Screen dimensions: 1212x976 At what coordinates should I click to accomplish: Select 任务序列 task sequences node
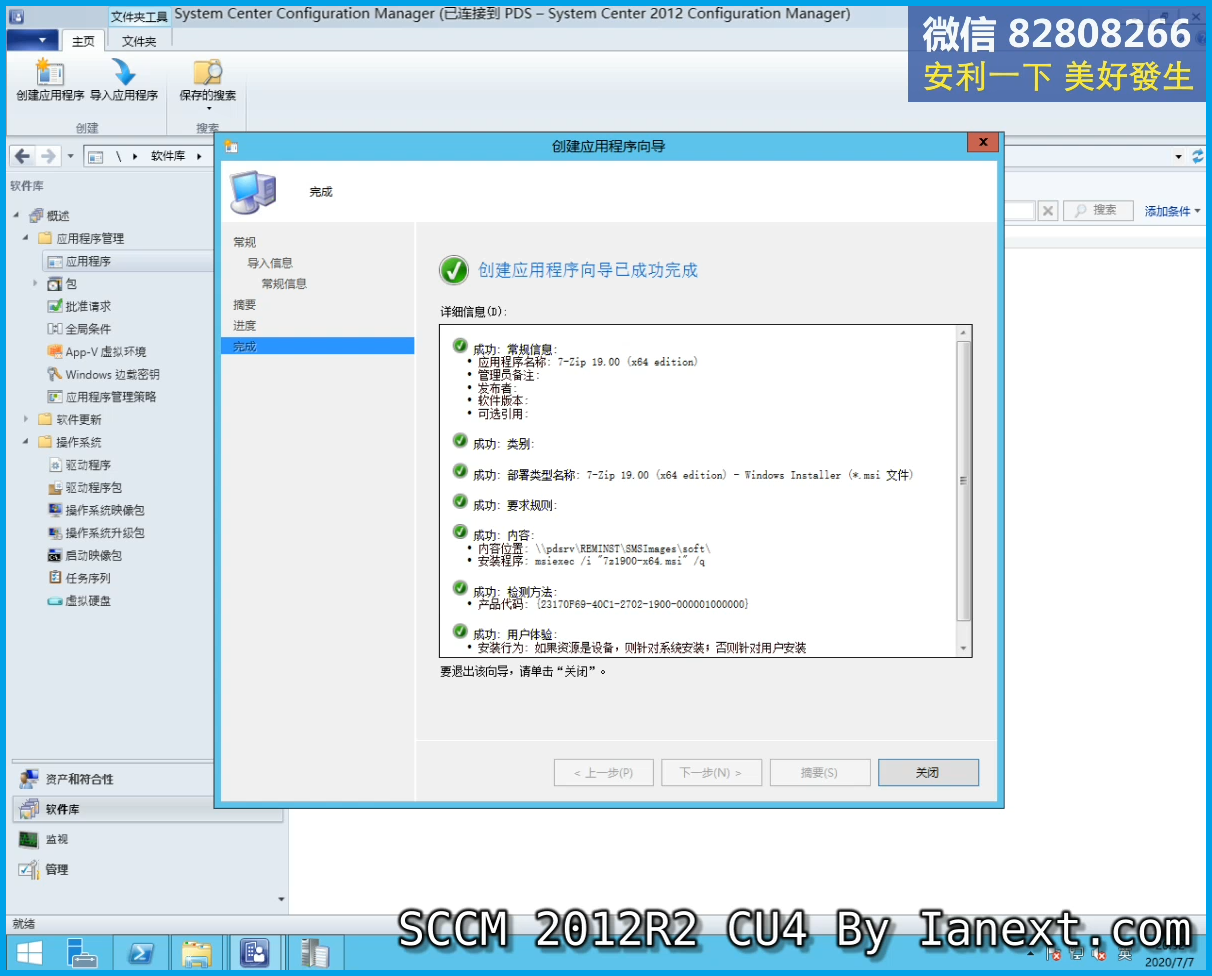pos(88,578)
